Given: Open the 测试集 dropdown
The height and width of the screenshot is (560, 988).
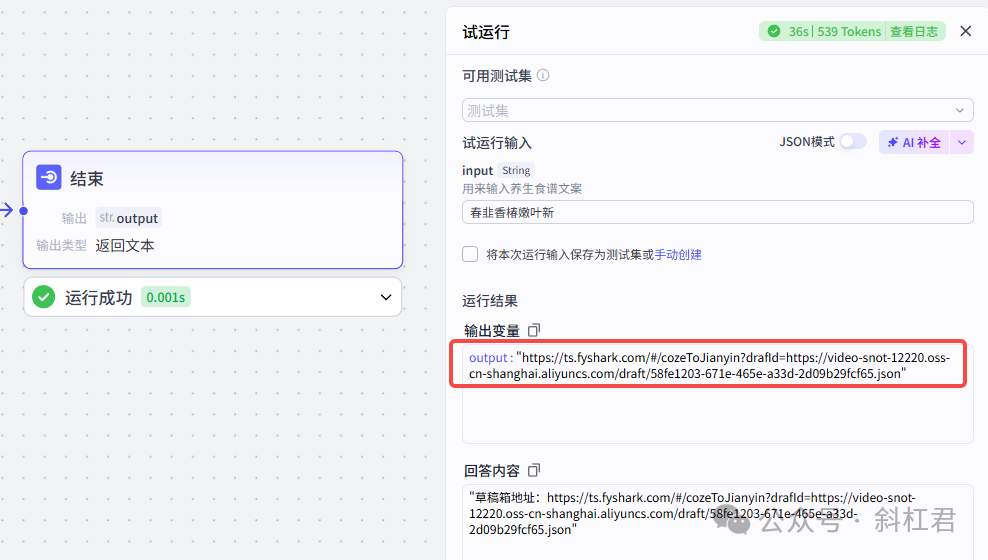Looking at the screenshot, I should click(x=718, y=110).
